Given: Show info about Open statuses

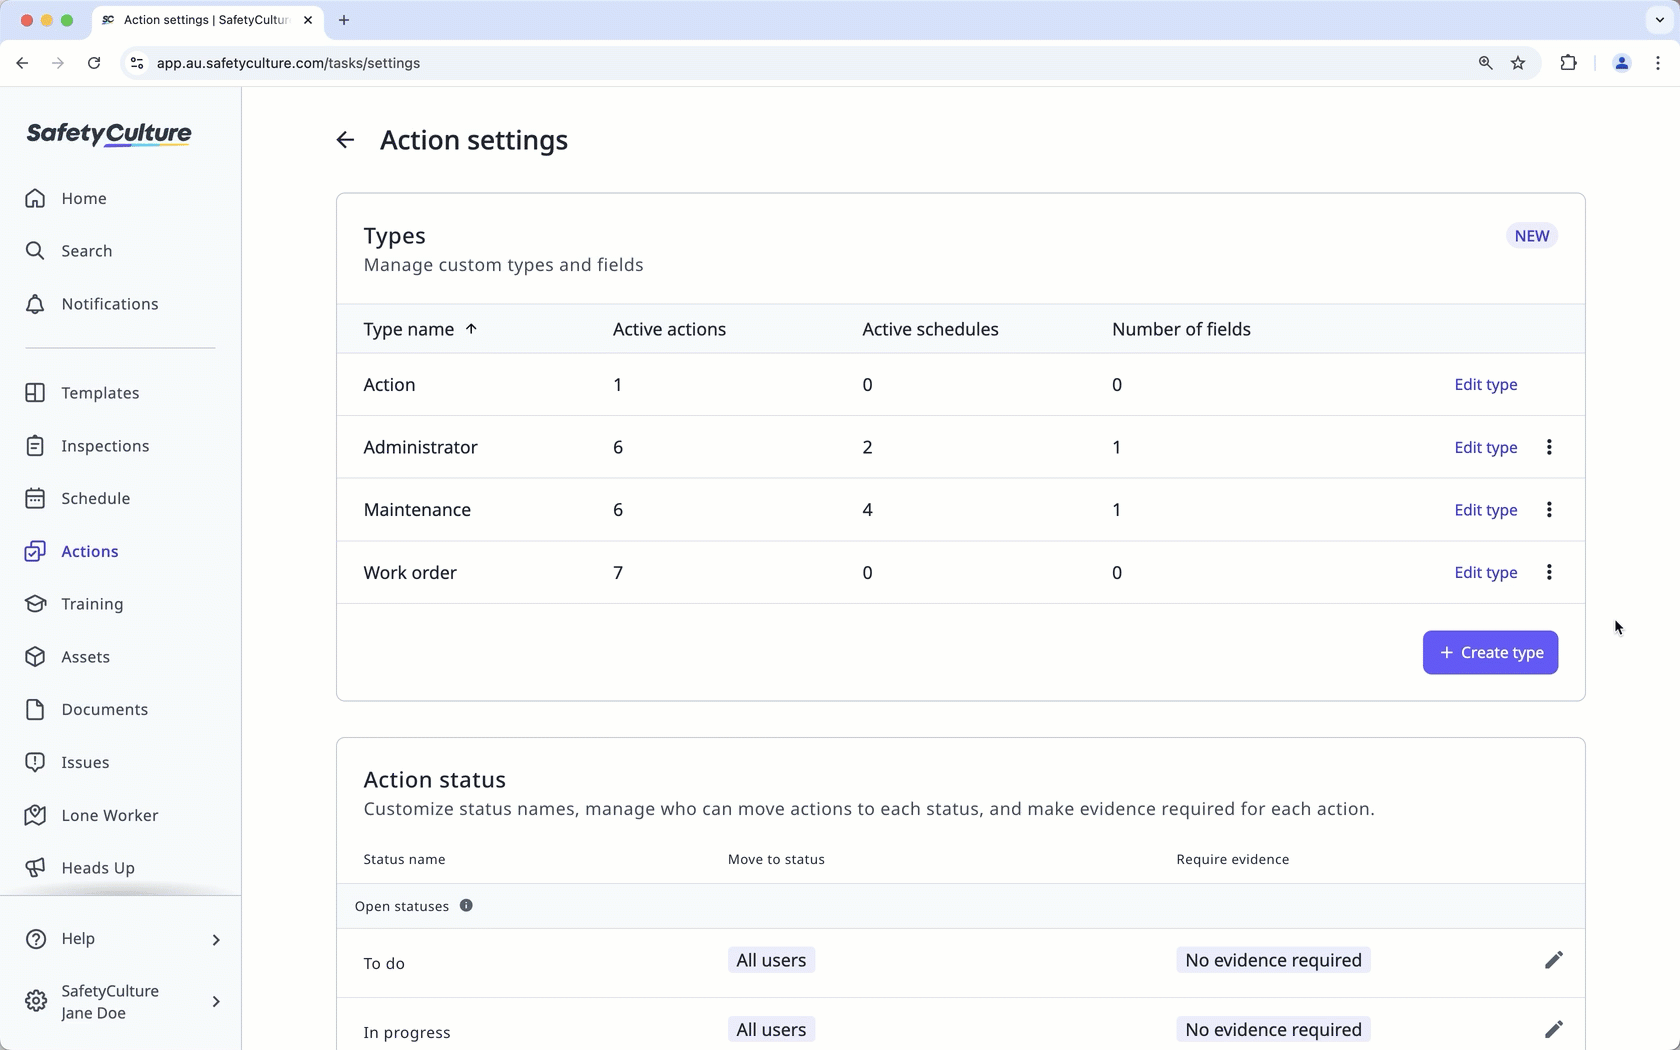Looking at the screenshot, I should tap(466, 906).
